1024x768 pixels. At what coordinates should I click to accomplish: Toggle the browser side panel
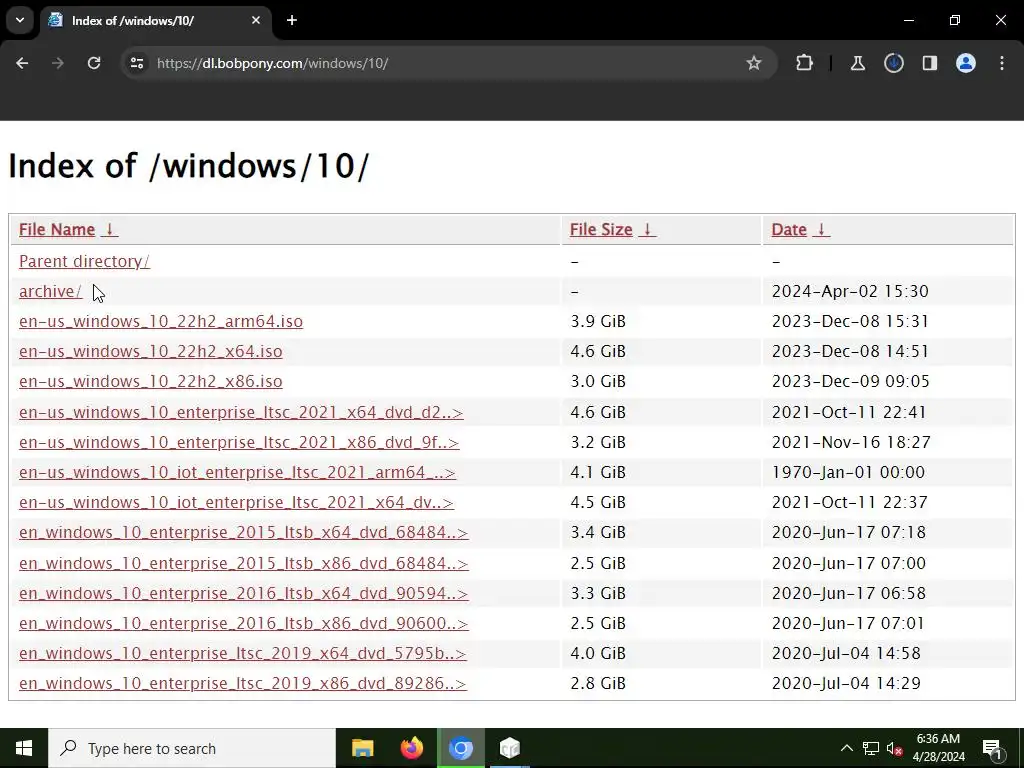pyautogui.click(x=929, y=63)
